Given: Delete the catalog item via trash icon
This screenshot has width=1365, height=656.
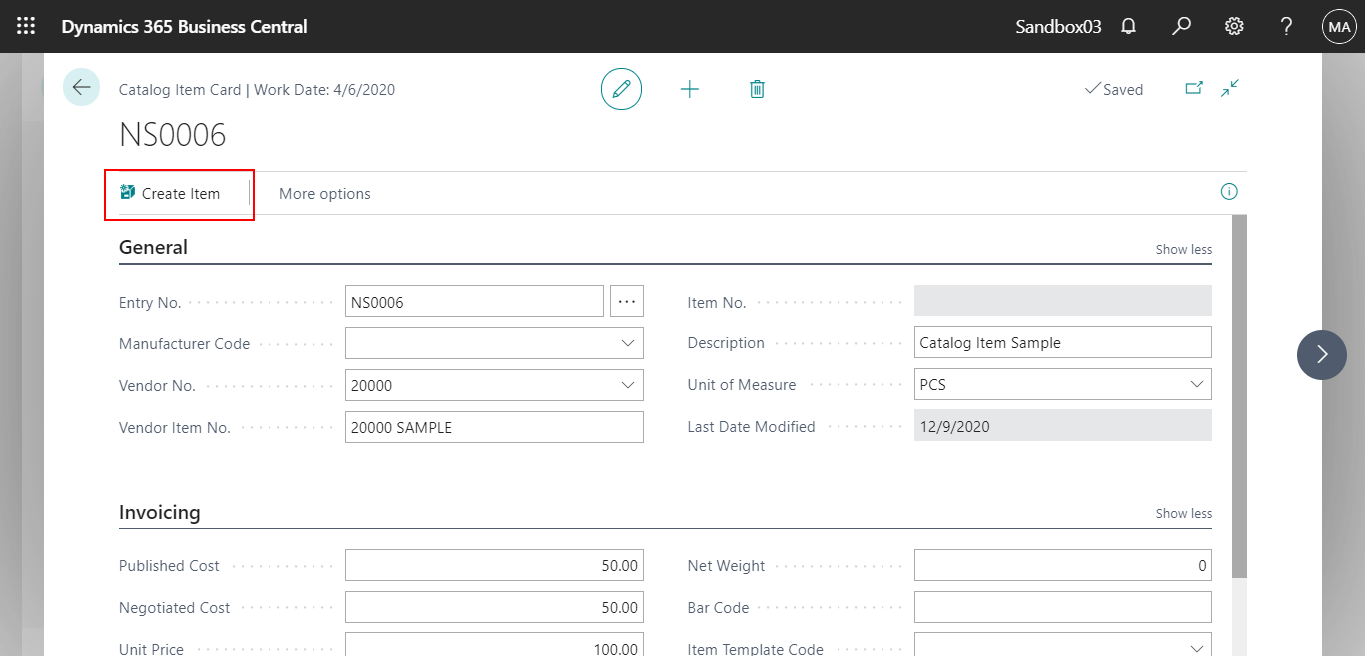Looking at the screenshot, I should pyautogui.click(x=757, y=88).
